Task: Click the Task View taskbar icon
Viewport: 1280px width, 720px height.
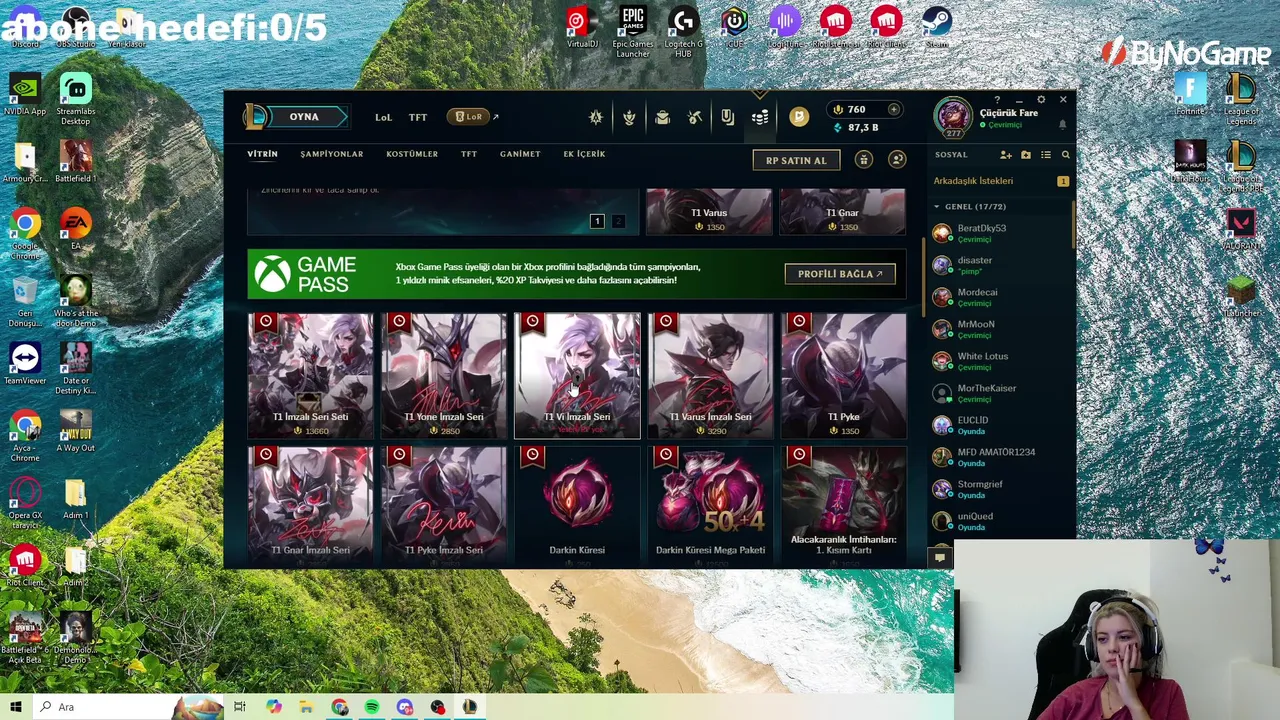Action: point(240,707)
